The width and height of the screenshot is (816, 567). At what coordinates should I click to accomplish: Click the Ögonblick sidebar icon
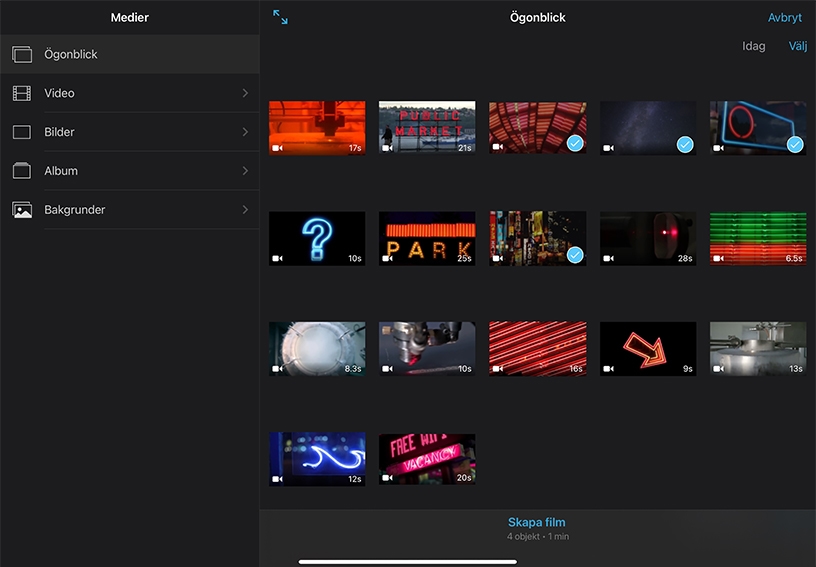coord(22,54)
